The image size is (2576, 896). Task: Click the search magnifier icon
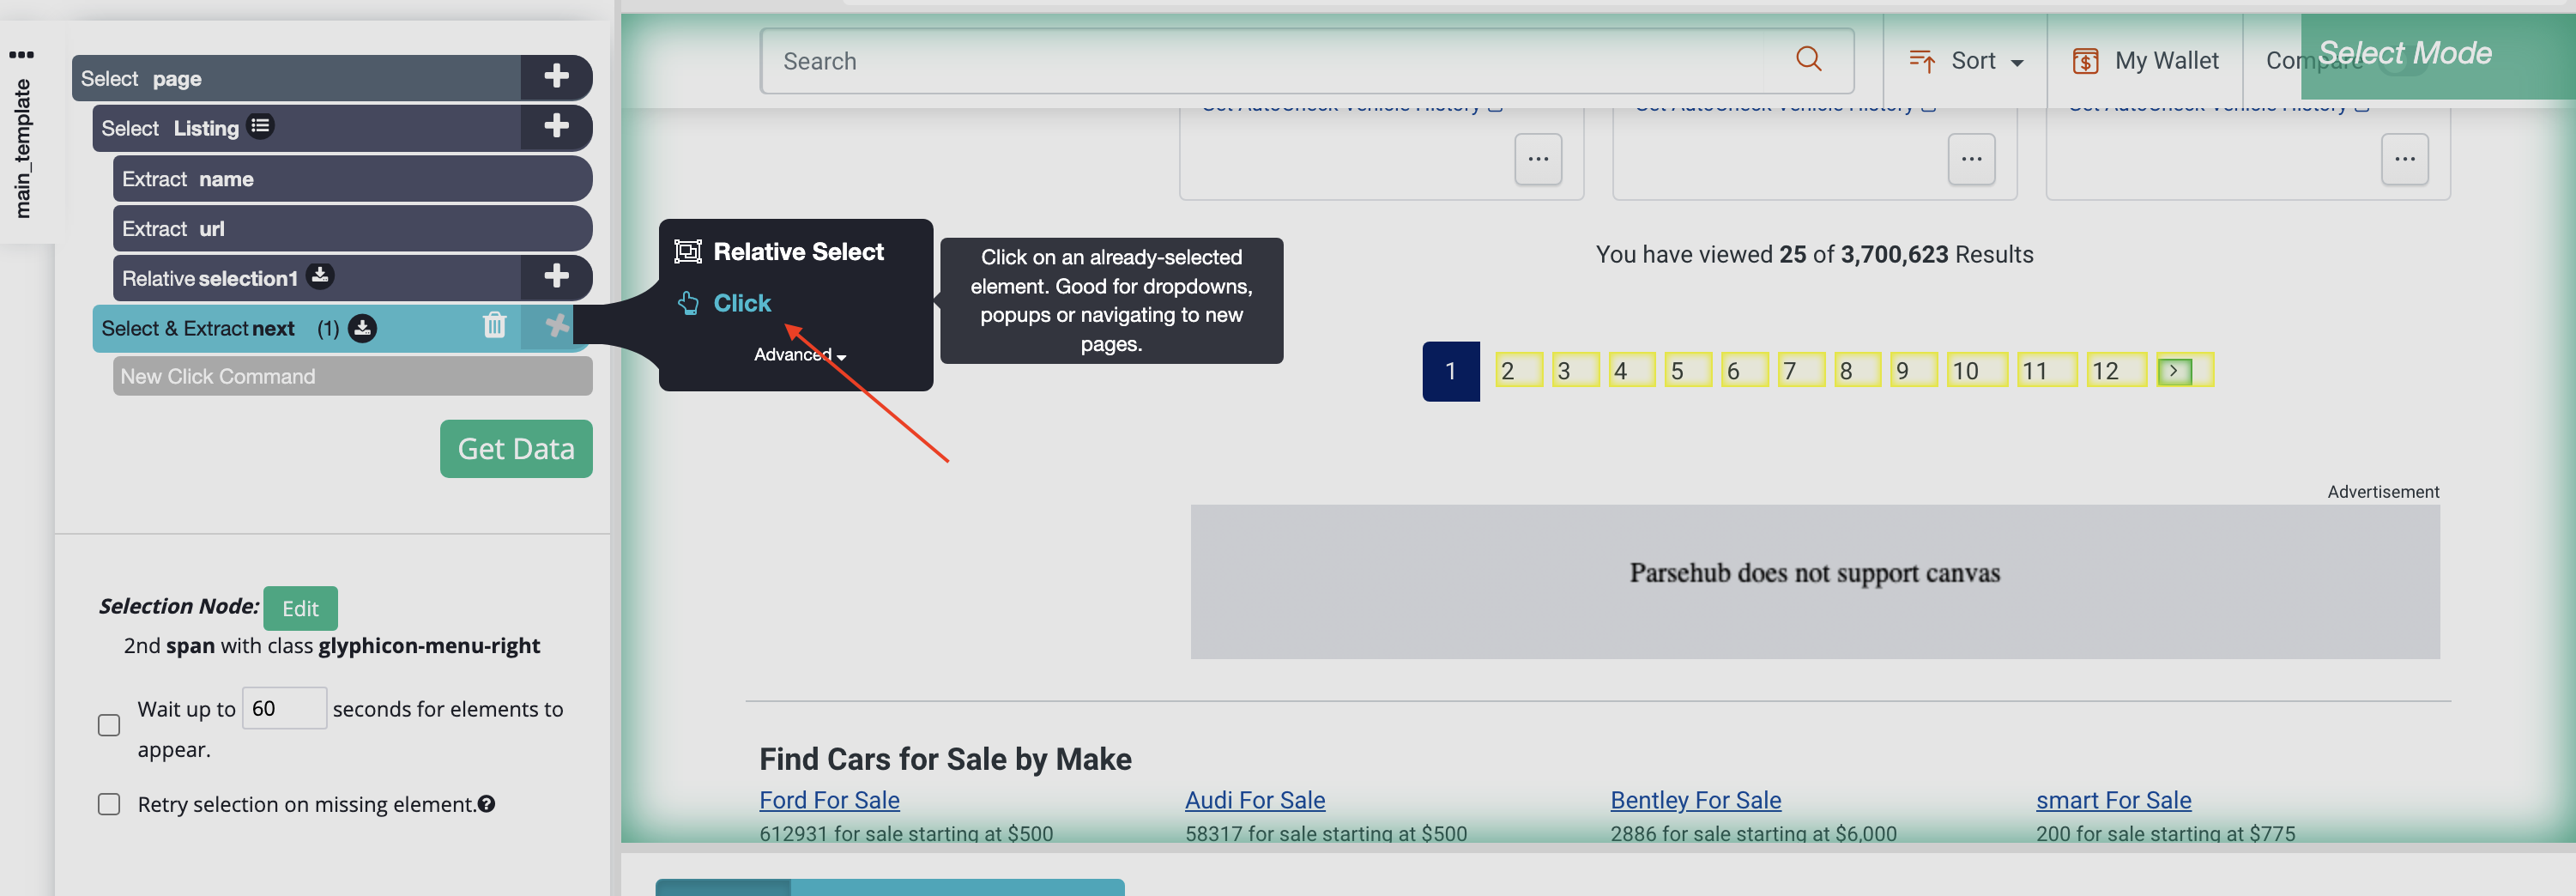tap(1808, 59)
